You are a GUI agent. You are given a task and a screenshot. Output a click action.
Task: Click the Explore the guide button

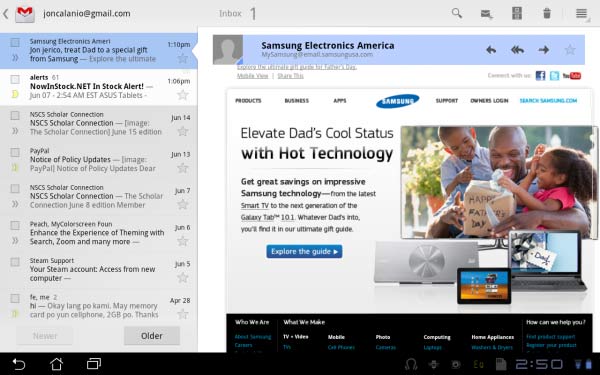coord(304,251)
